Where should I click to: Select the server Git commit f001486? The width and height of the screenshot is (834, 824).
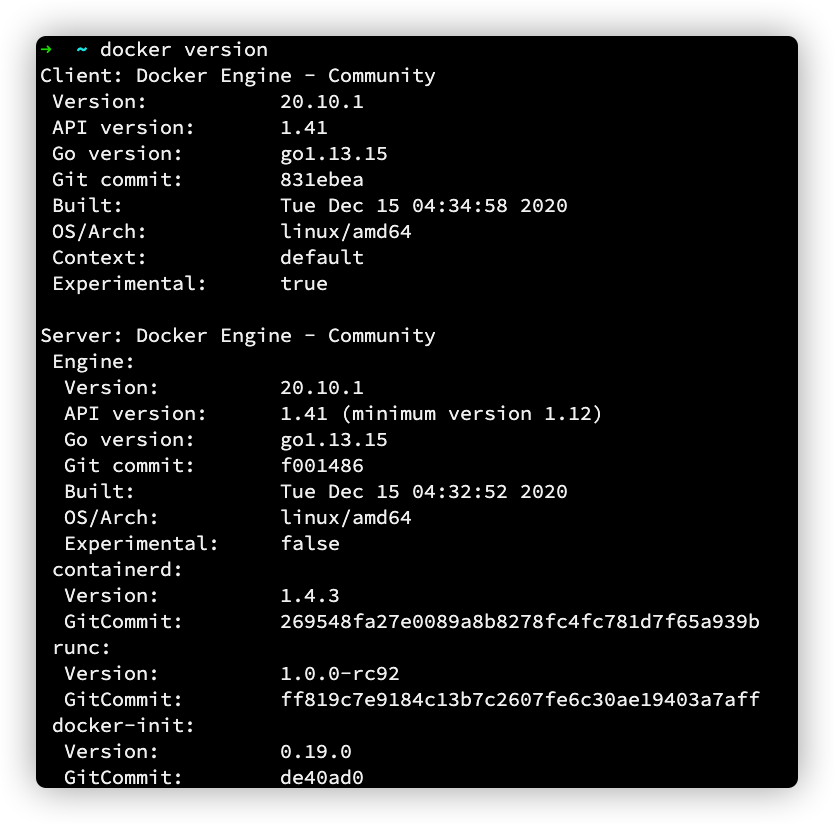click(322, 465)
